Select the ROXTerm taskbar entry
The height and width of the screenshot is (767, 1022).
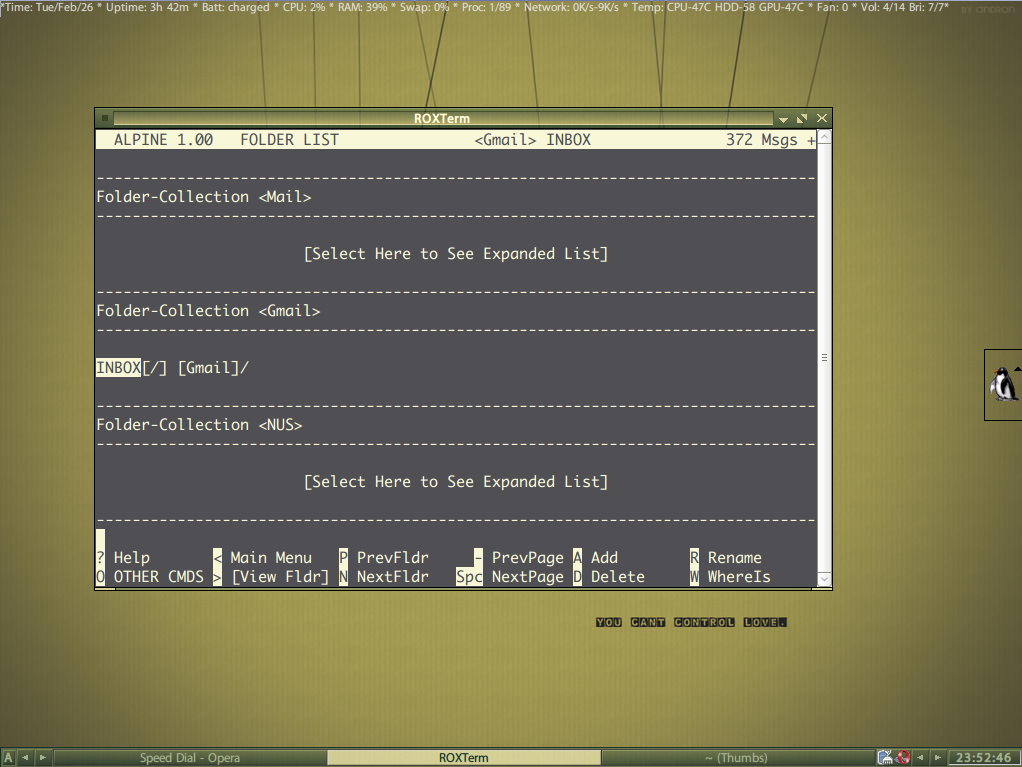pyautogui.click(x=463, y=758)
